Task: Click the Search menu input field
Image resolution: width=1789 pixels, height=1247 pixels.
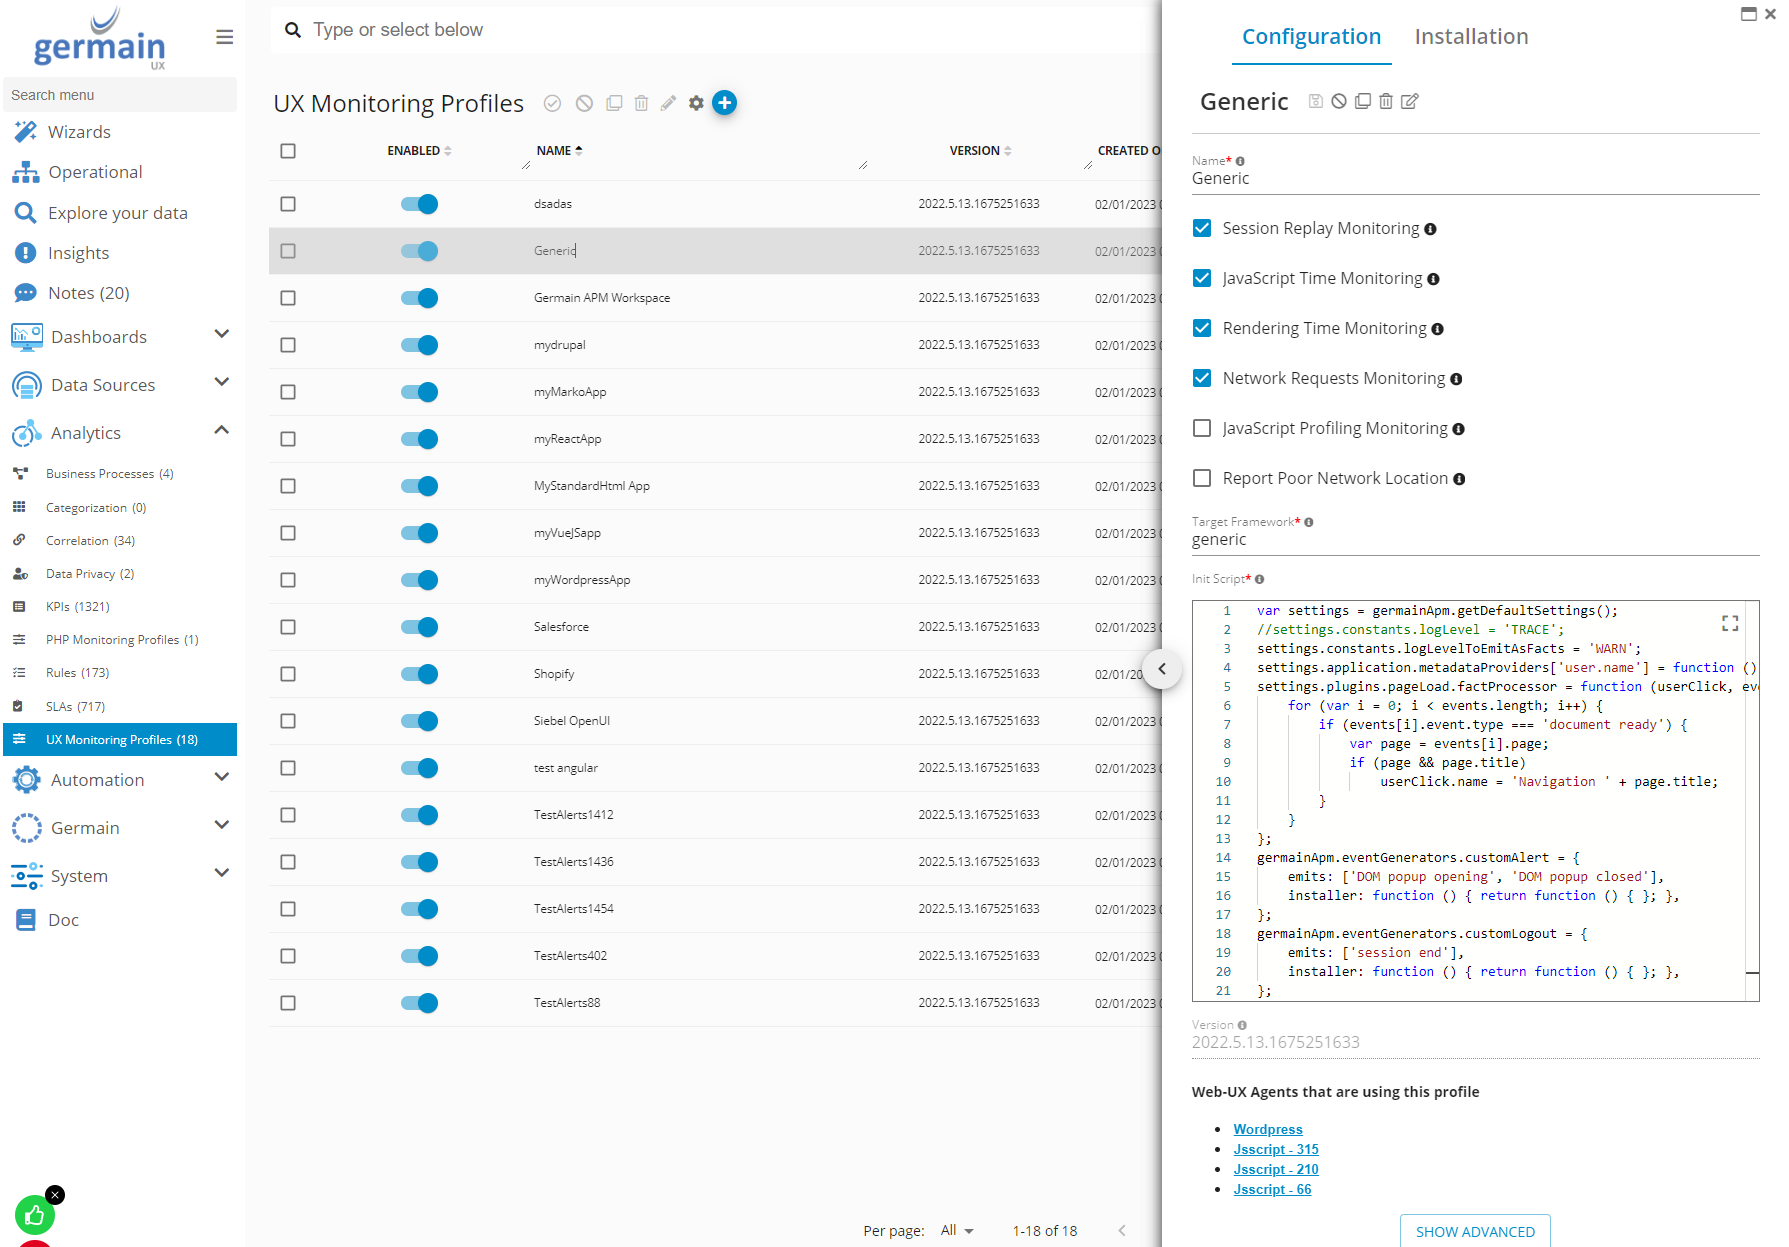Action: tap(120, 95)
